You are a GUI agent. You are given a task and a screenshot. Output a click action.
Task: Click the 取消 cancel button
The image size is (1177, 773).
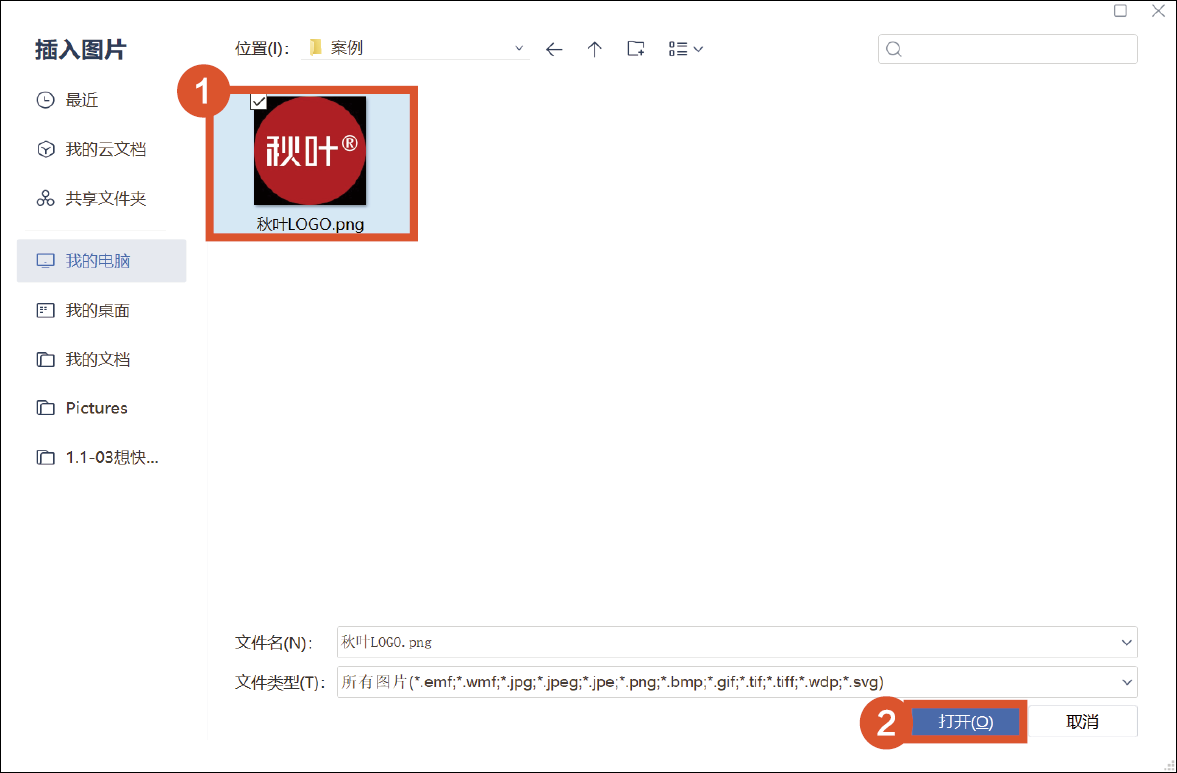point(1082,722)
